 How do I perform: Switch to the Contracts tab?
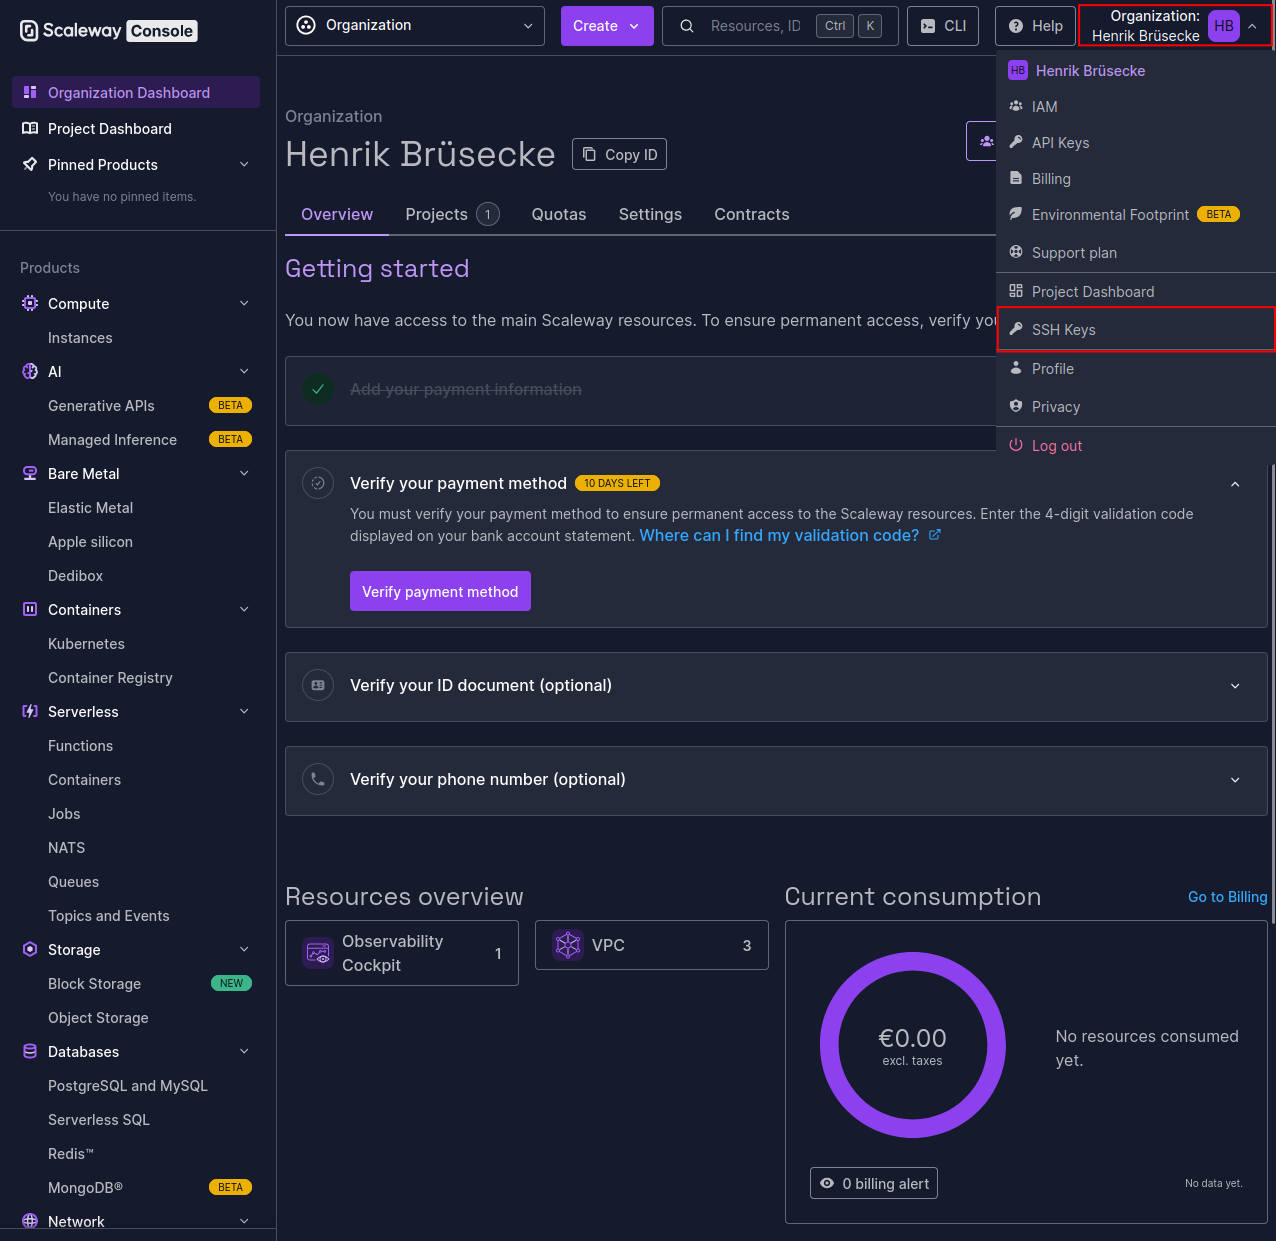tap(752, 214)
